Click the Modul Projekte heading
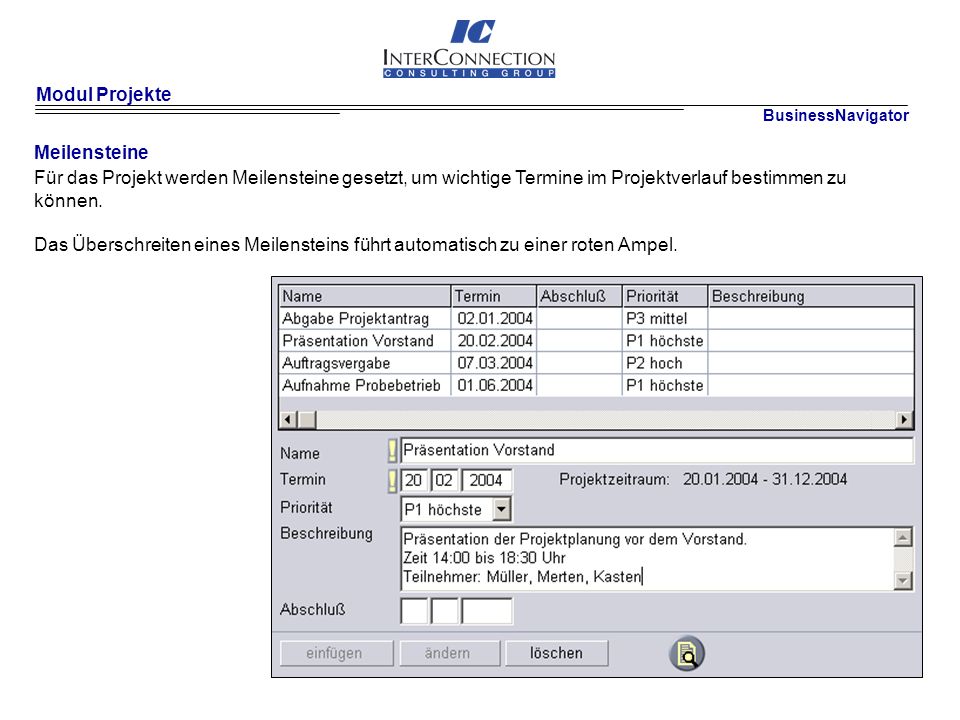This screenshot has height=720, width=960. 103,94
